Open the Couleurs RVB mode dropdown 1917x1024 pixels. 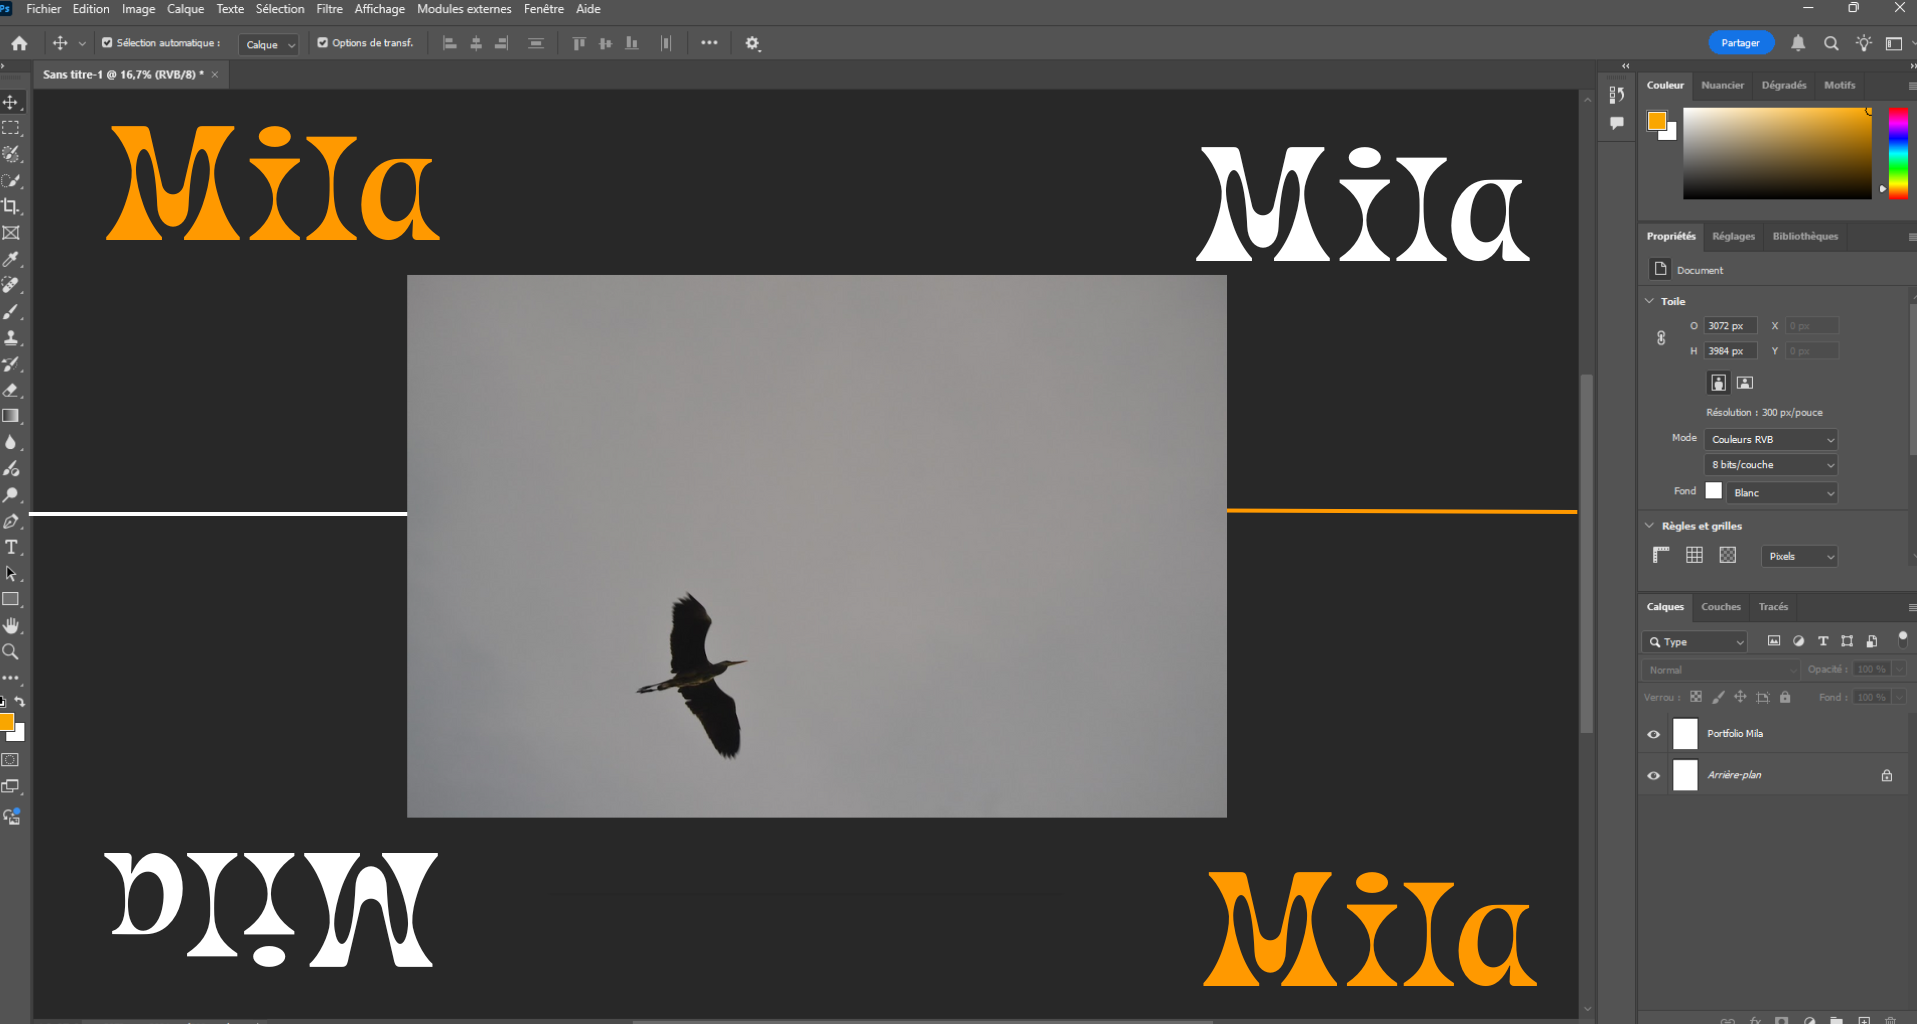point(1770,439)
